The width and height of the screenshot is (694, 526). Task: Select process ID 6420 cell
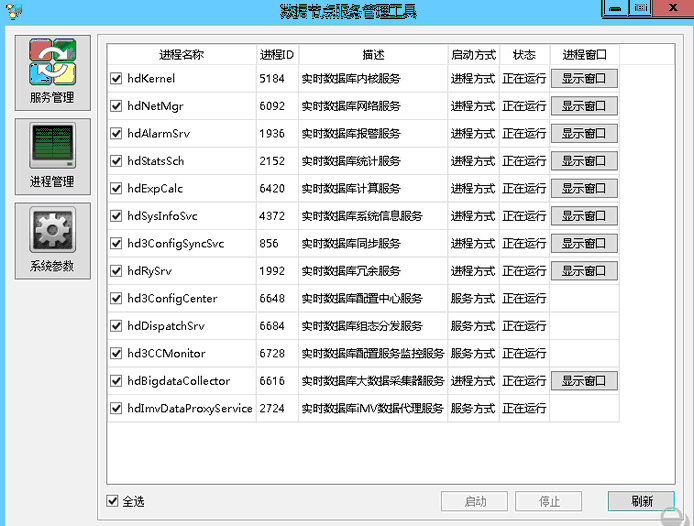(277, 188)
